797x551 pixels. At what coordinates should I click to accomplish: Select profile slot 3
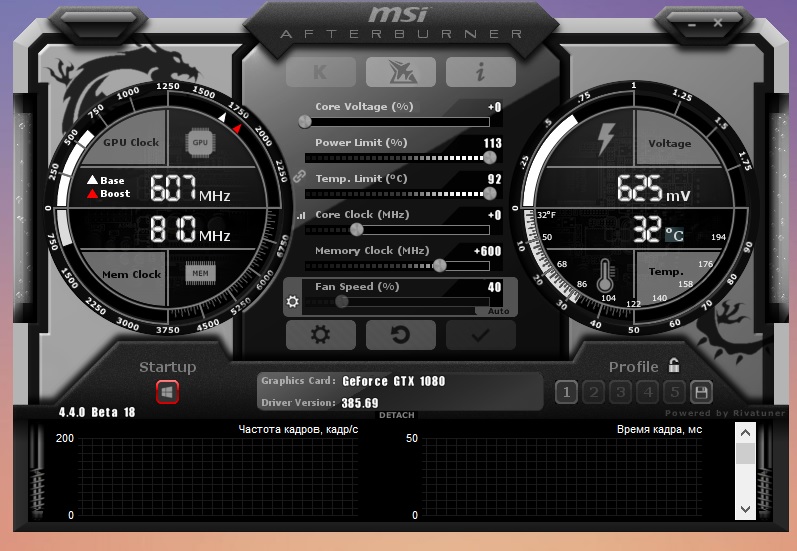click(620, 392)
